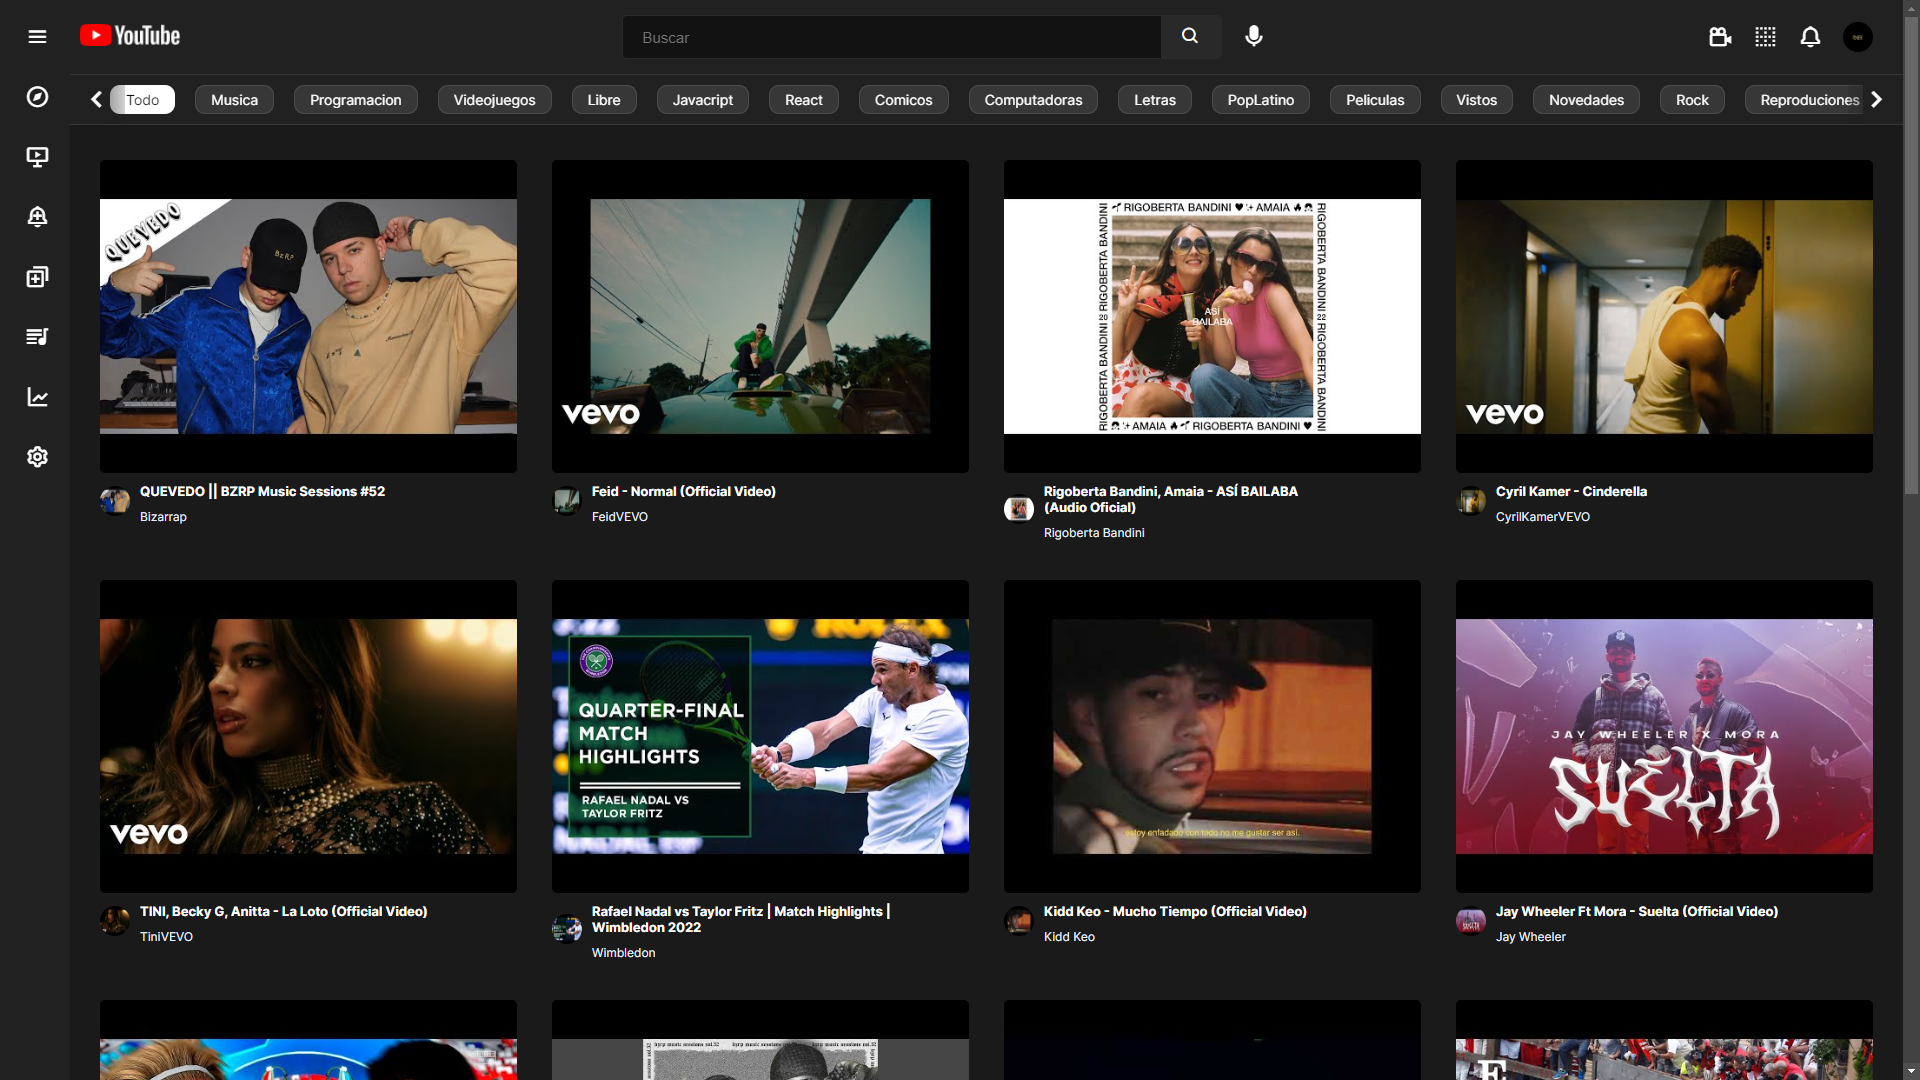Select the PopLatino filter chip

tap(1260, 100)
